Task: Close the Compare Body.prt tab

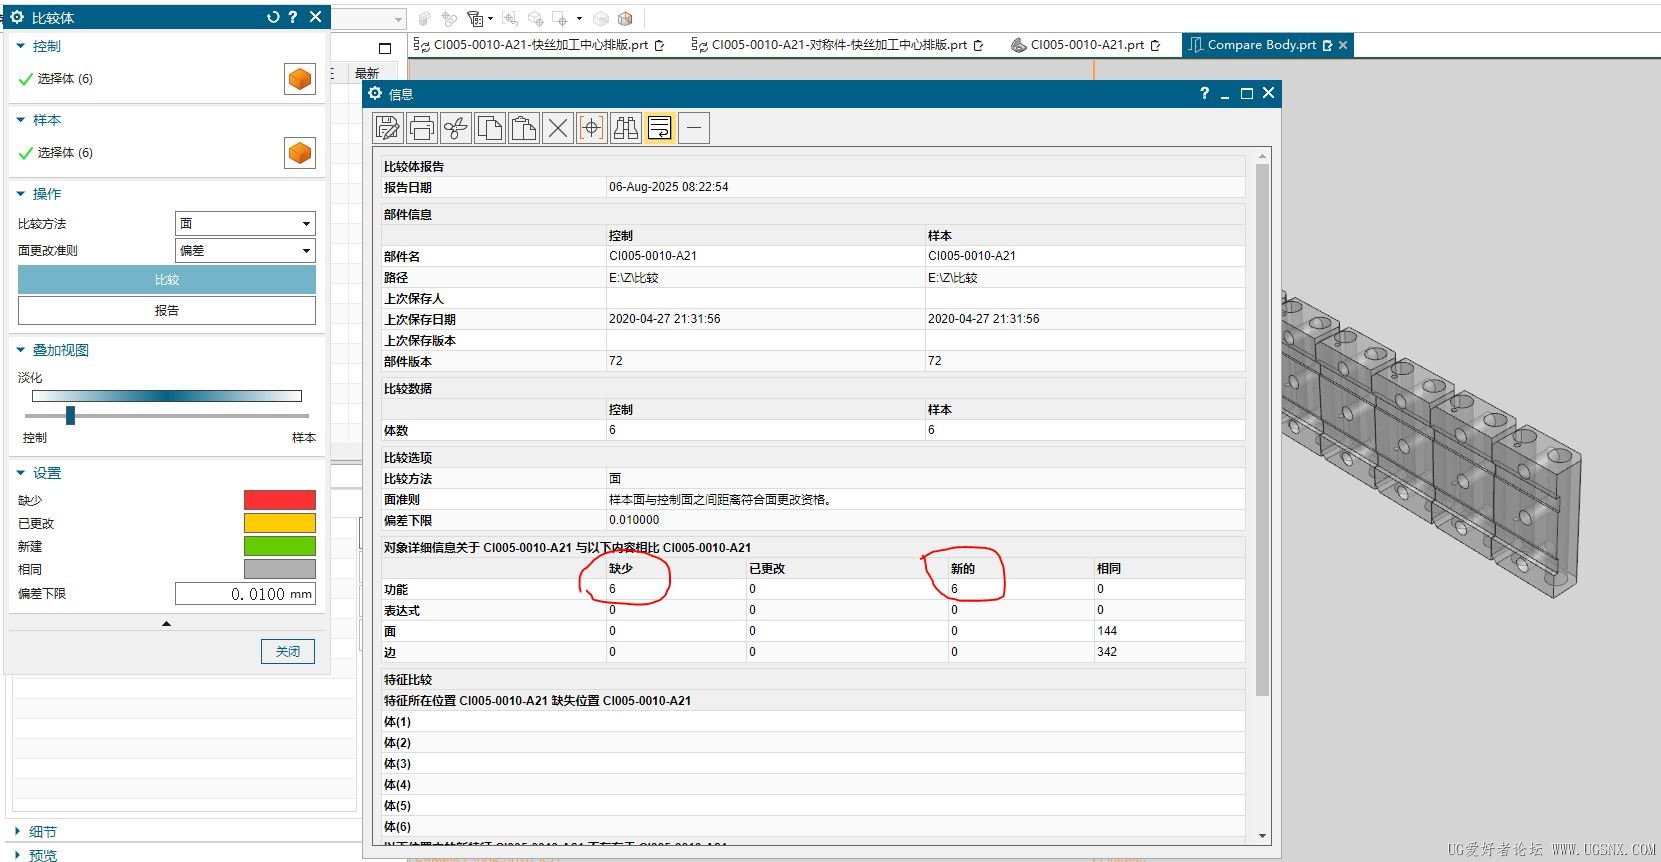Action: point(1343,45)
